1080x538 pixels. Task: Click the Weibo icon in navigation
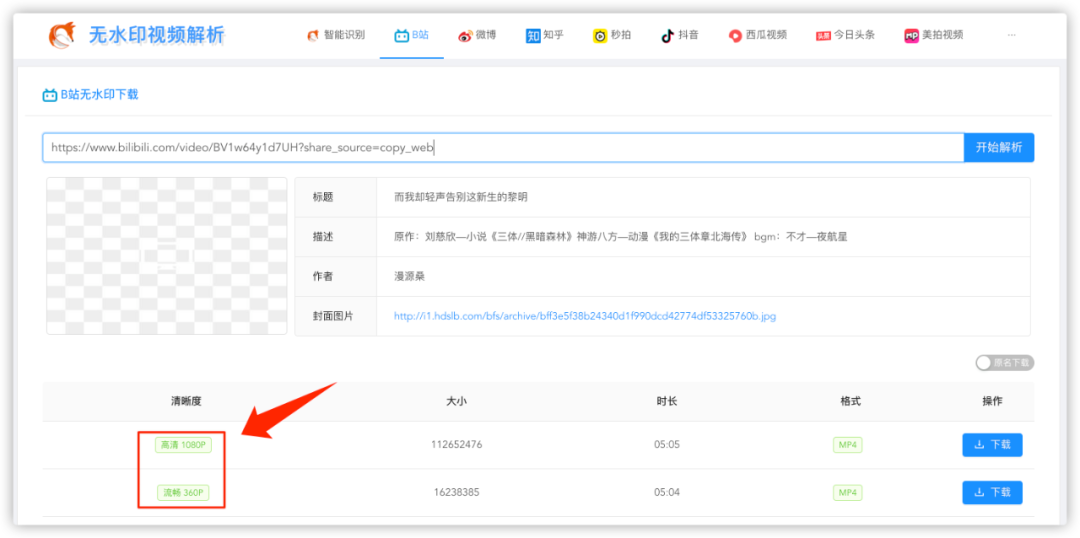465,35
